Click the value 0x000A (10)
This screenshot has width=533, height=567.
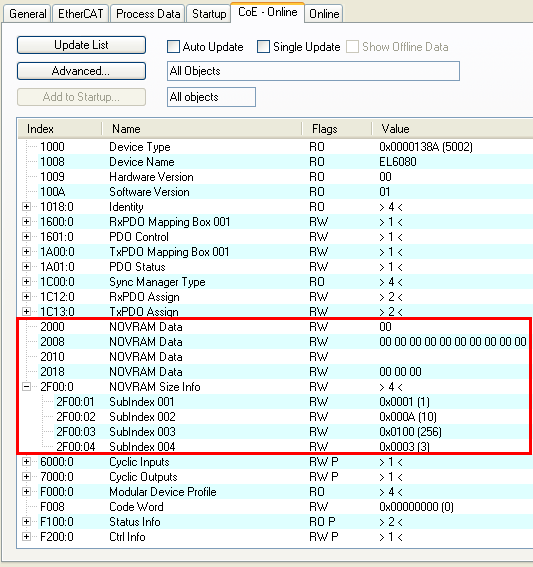(x=408, y=417)
